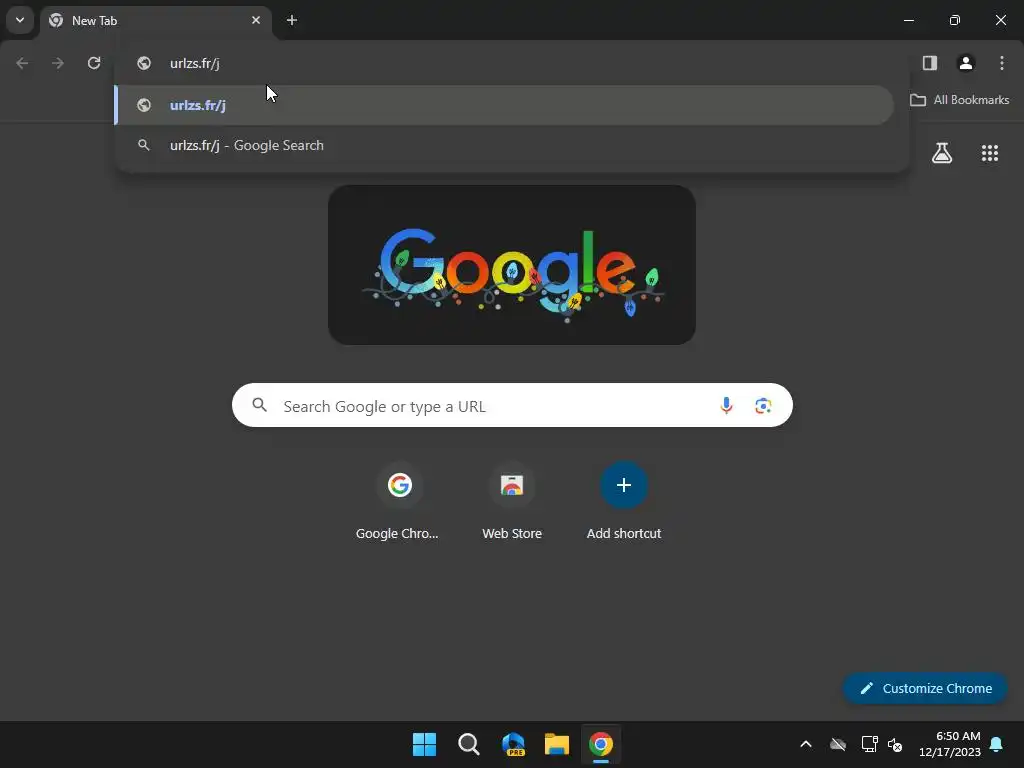1024x768 pixels.
Task: Open the clock showing 6:50 AM 12/17/2023
Action: (950, 744)
